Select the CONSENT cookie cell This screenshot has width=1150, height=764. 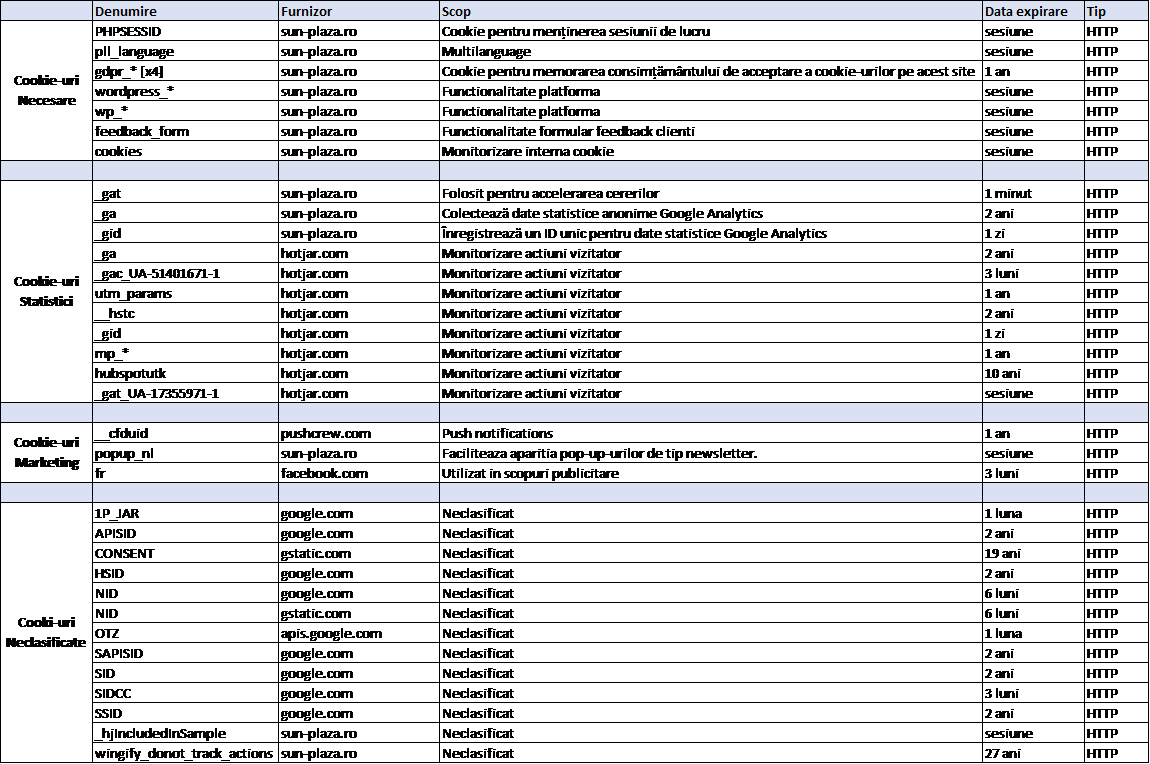[x=186, y=554]
